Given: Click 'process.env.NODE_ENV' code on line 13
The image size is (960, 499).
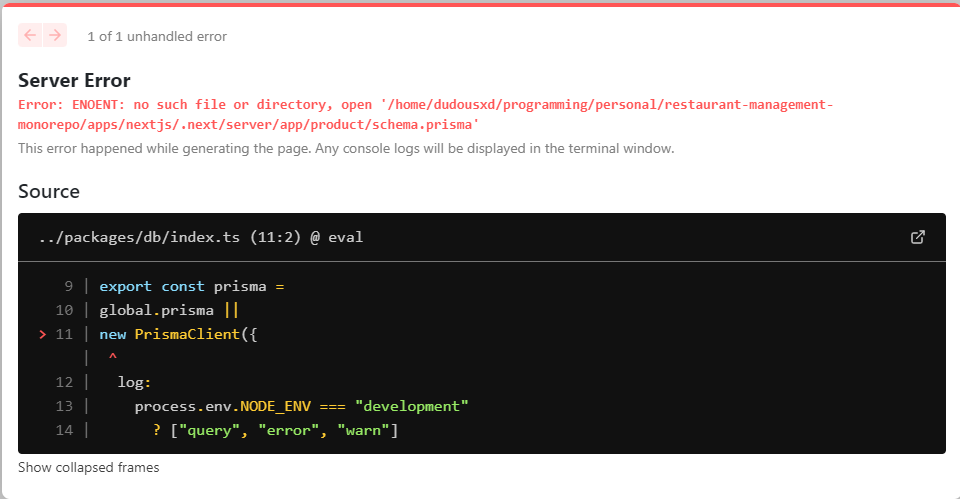Looking at the screenshot, I should 223,407.
